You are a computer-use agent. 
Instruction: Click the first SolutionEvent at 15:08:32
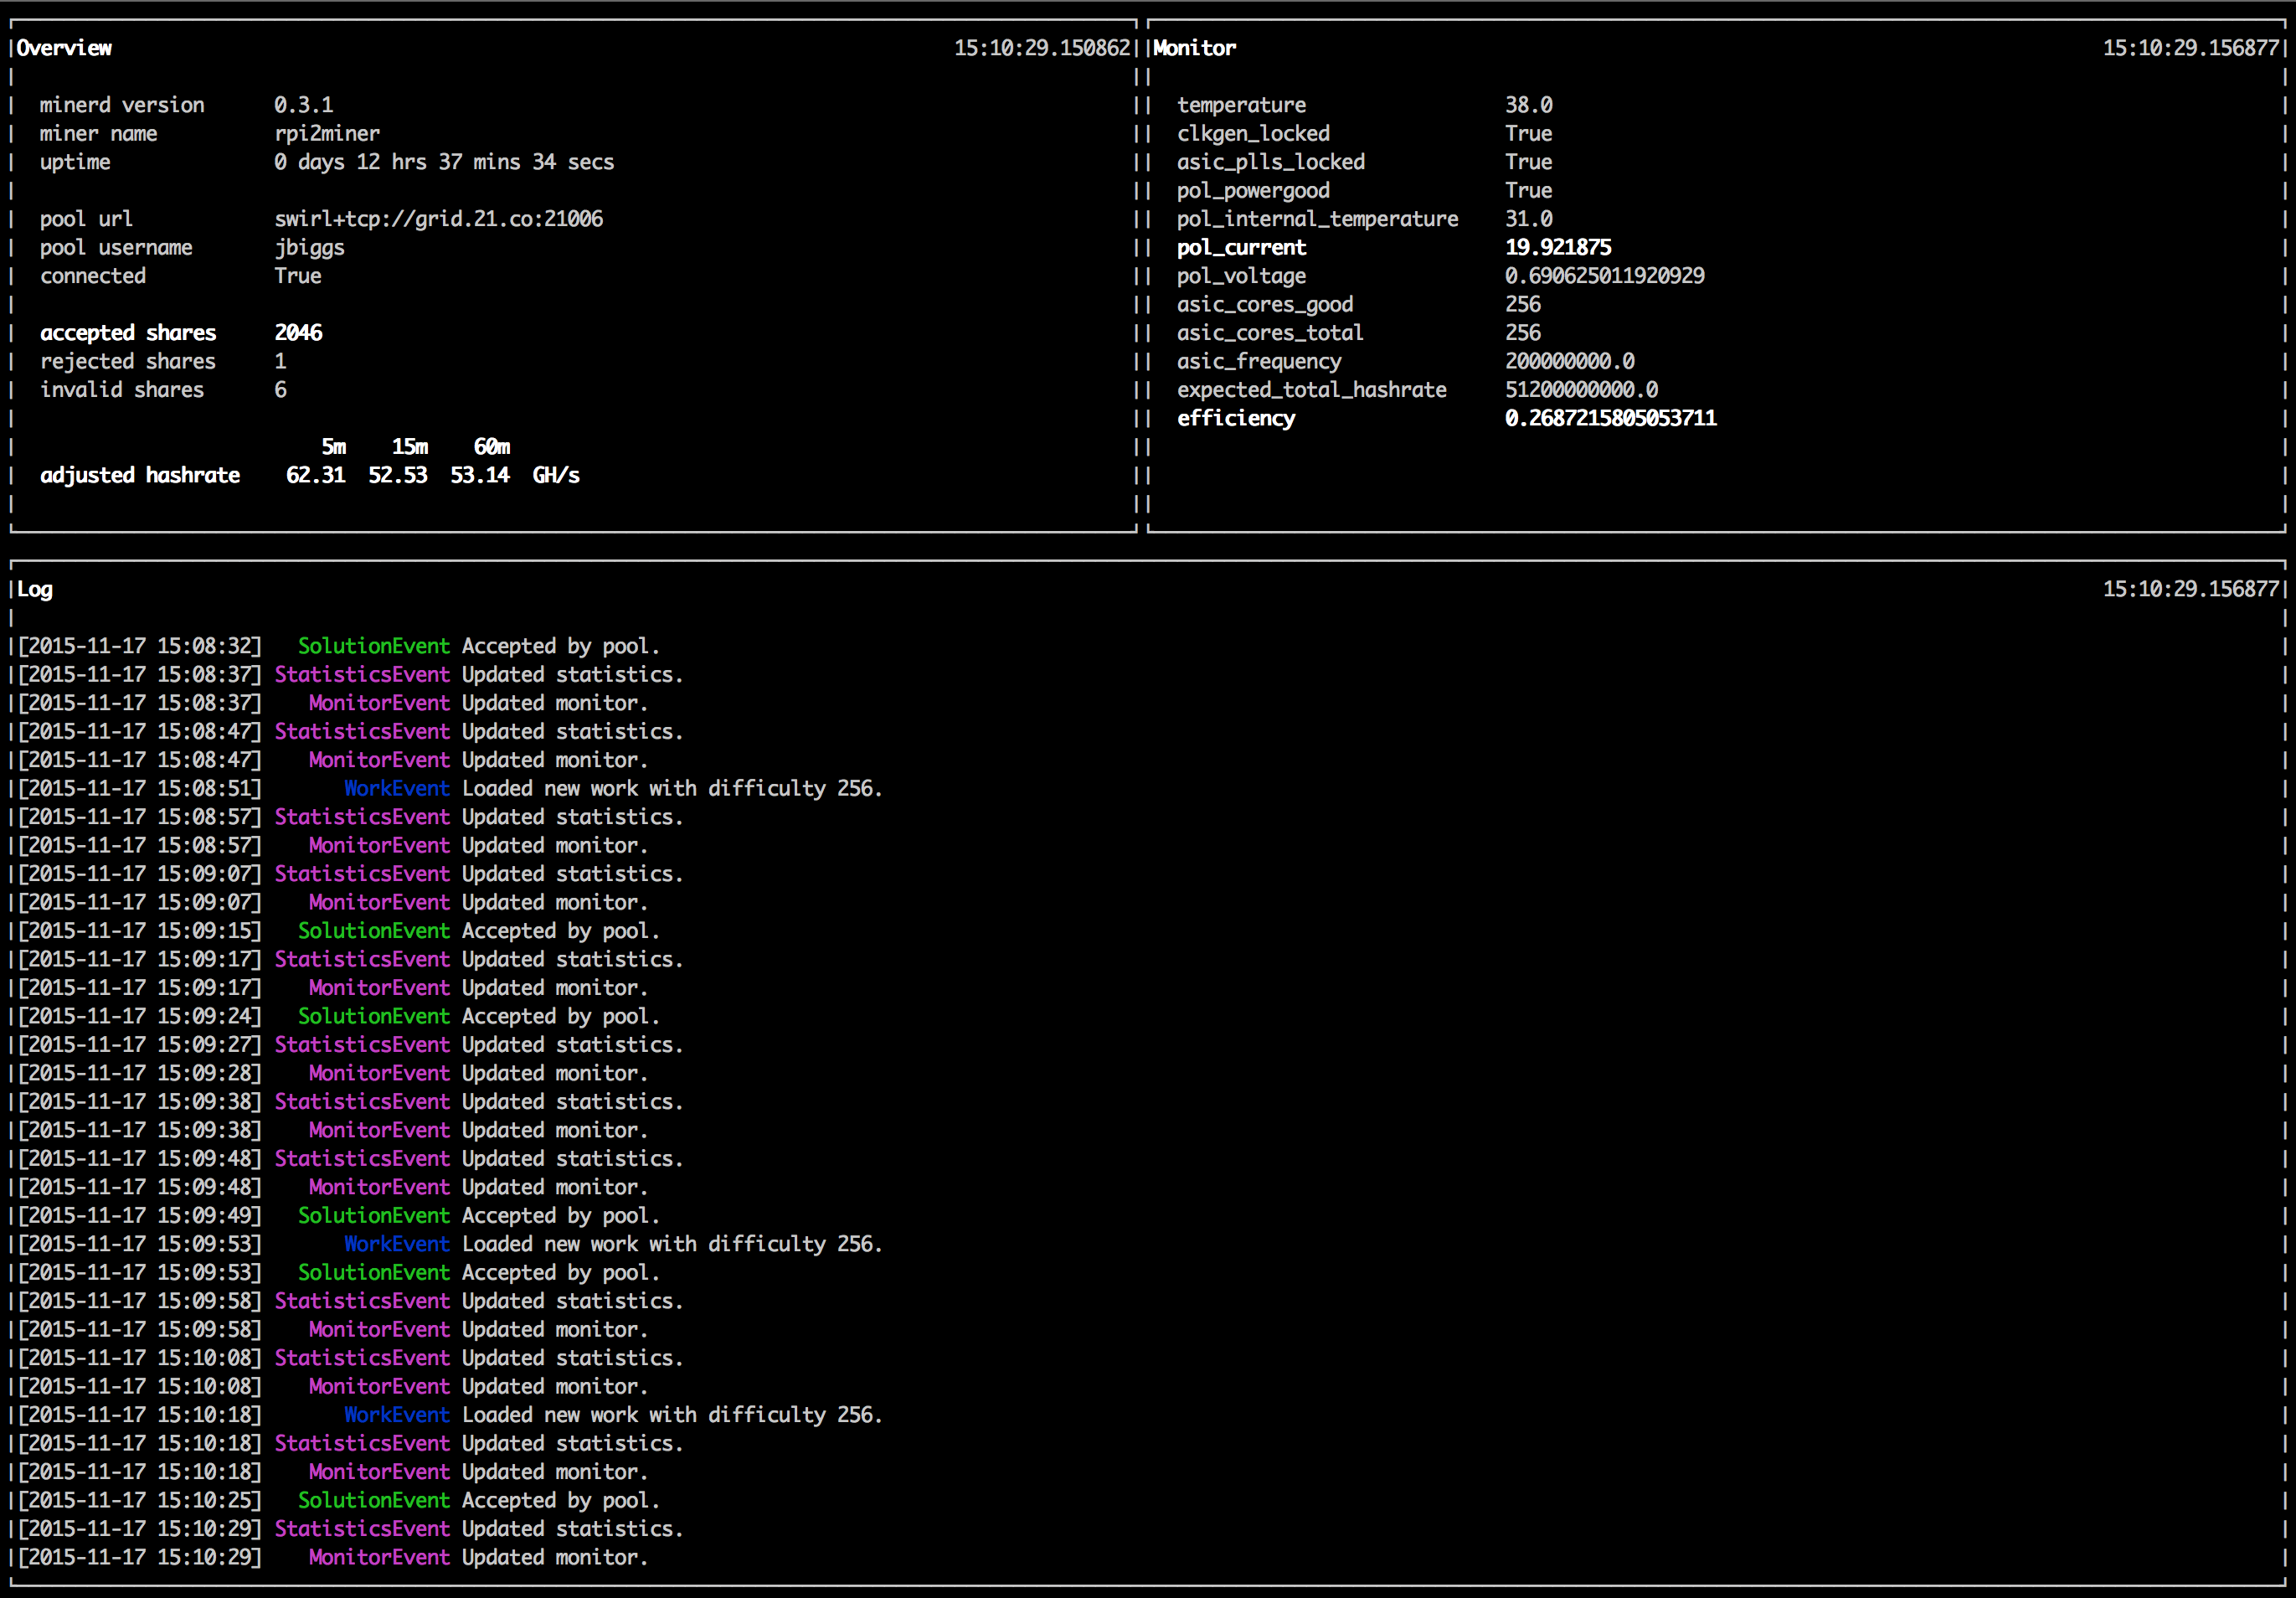coord(373,646)
